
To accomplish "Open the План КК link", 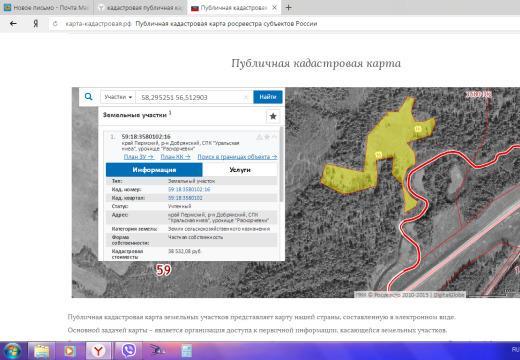I will tap(175, 157).
